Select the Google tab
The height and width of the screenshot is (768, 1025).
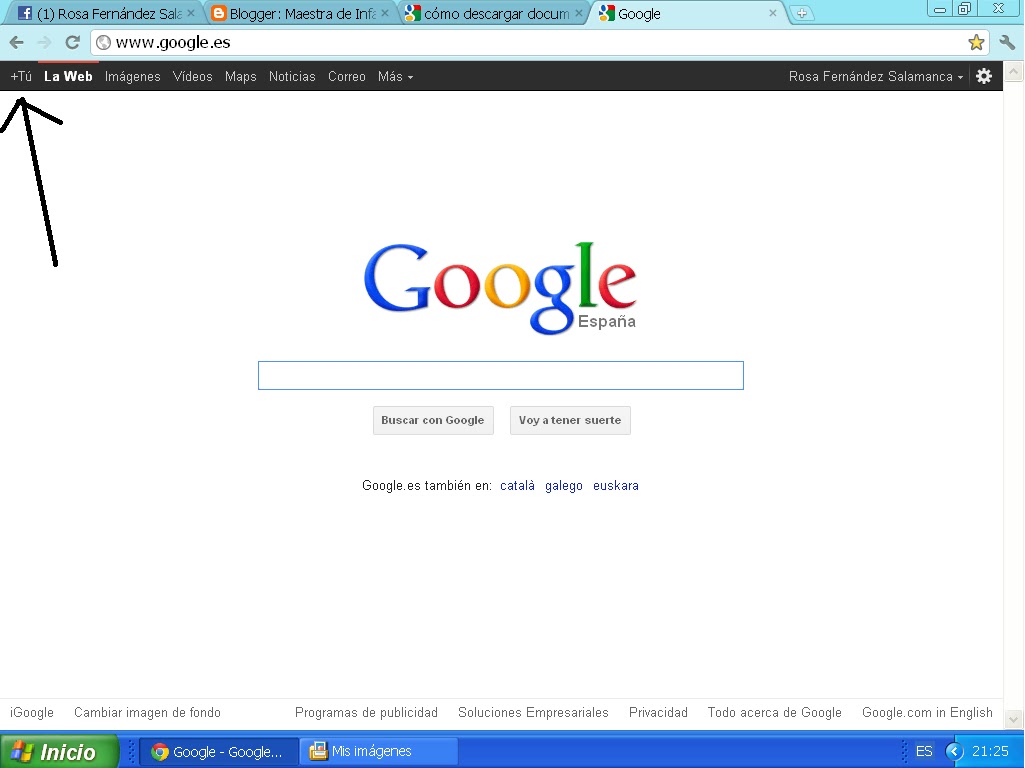coord(686,14)
